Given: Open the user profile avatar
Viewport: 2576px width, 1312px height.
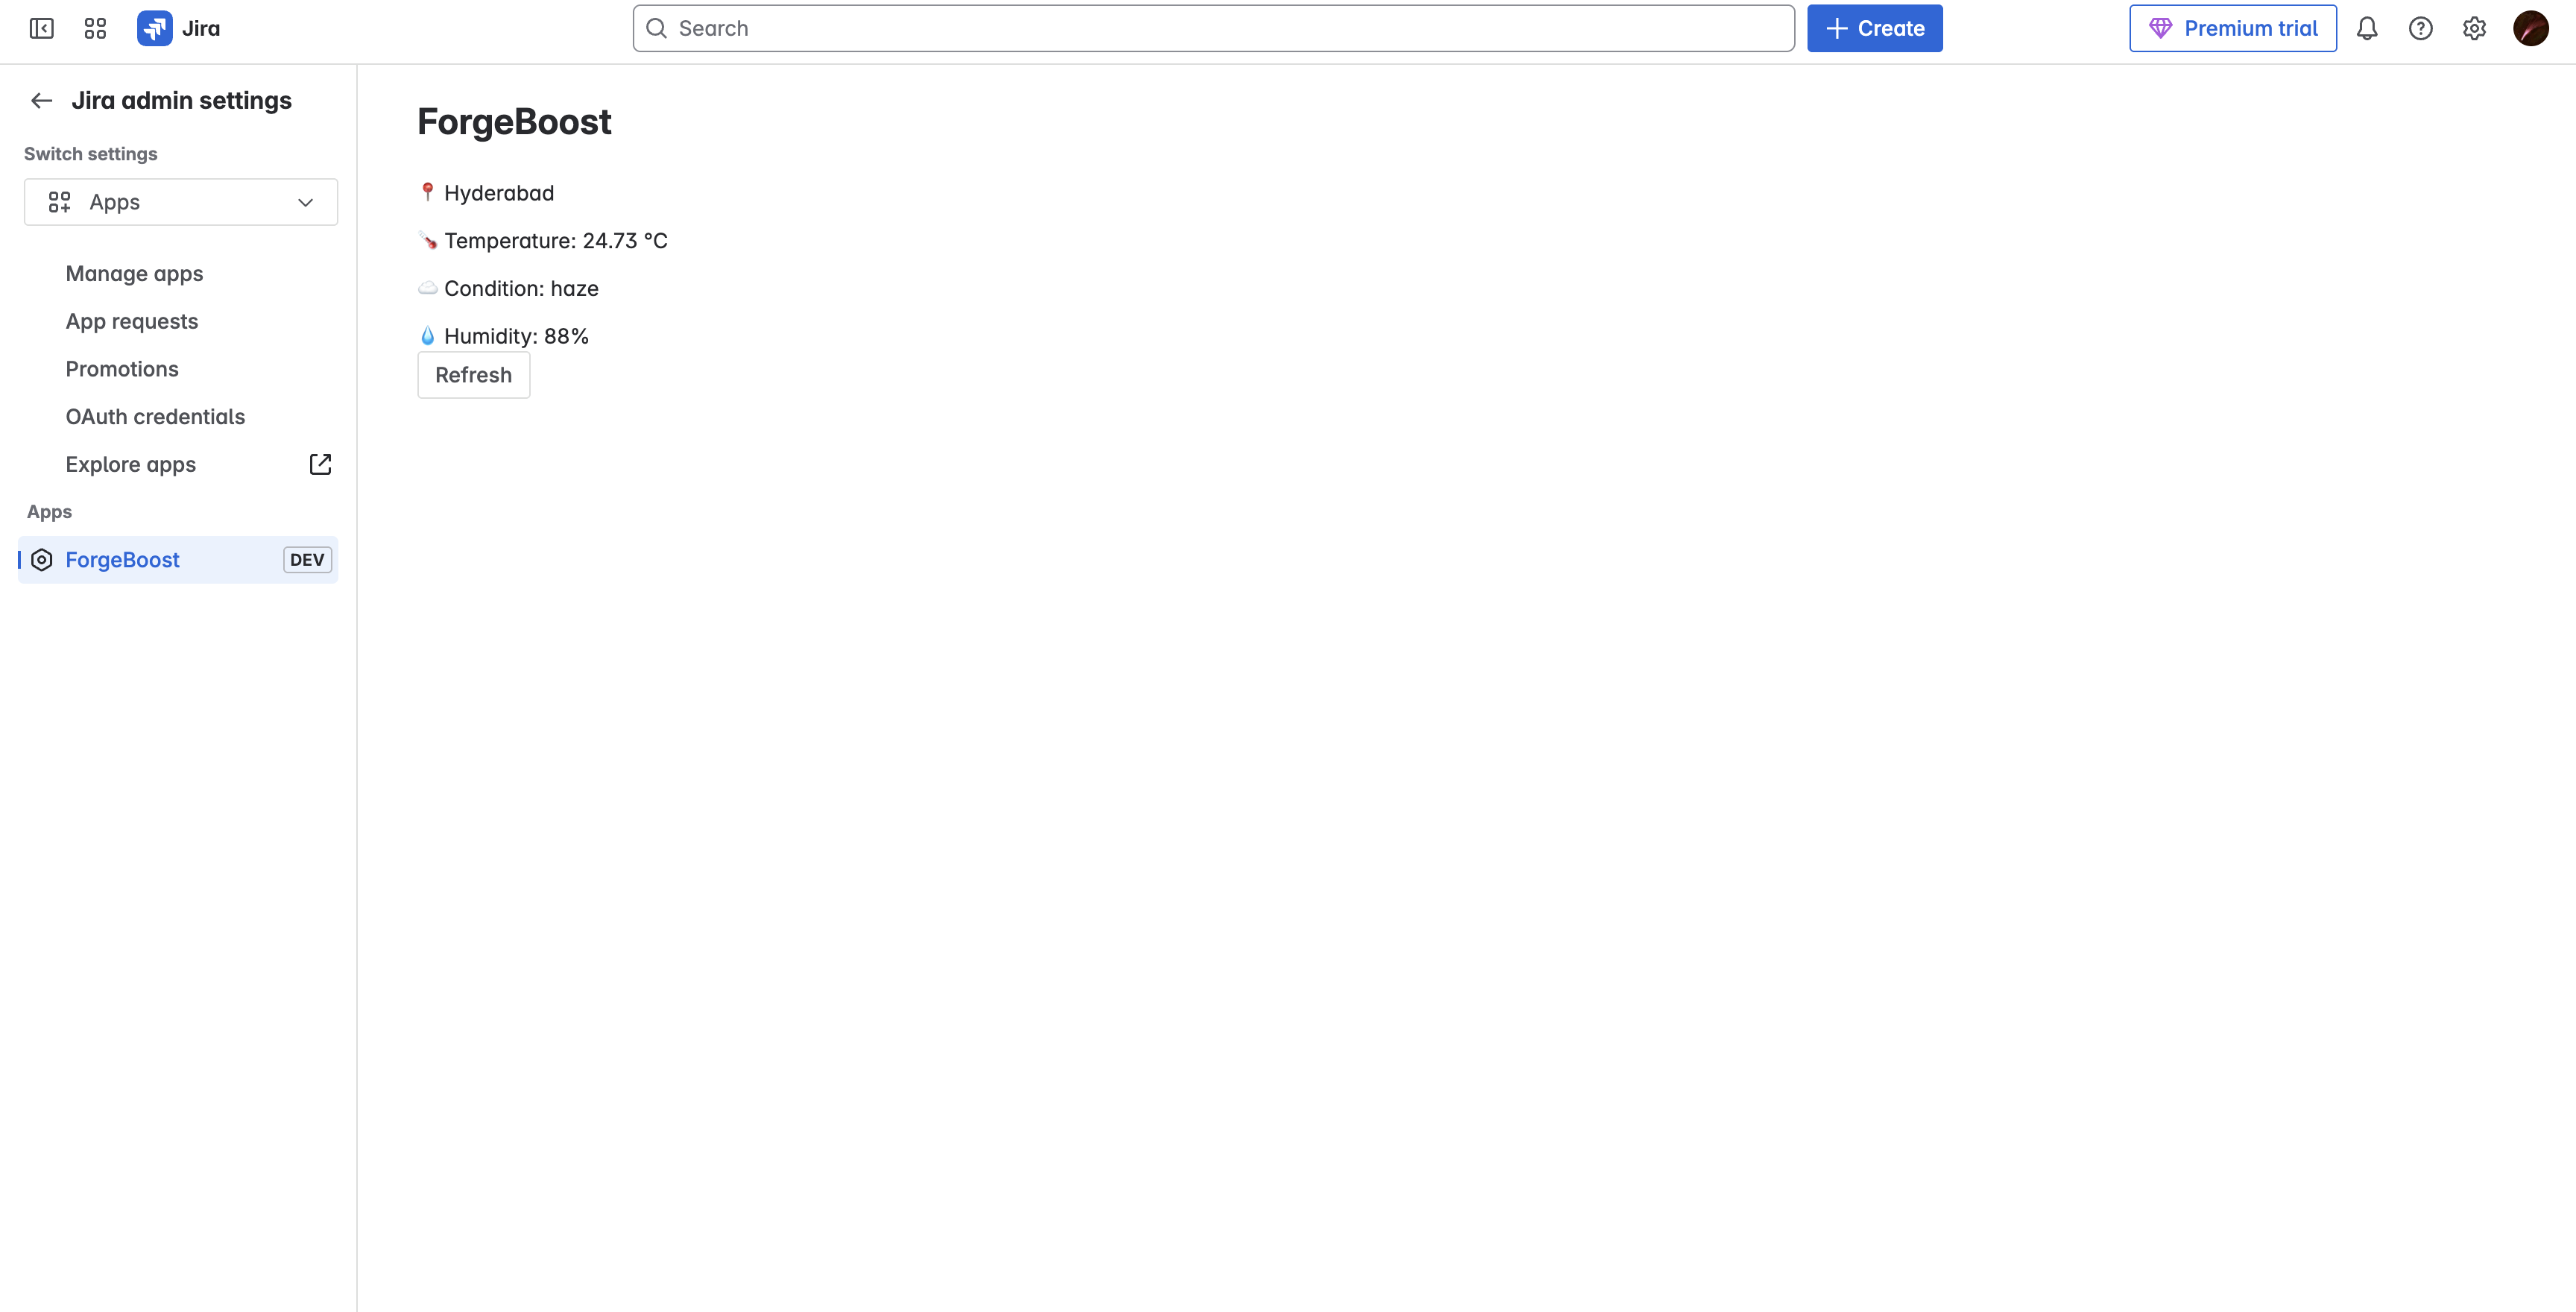Looking at the screenshot, I should pyautogui.click(x=2530, y=28).
